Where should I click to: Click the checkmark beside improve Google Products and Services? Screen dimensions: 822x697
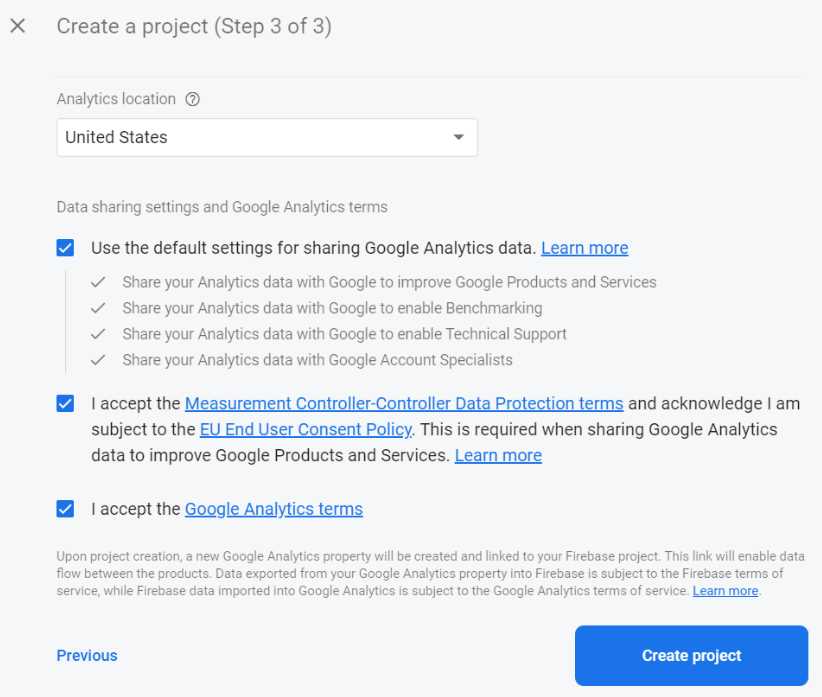(x=98, y=282)
